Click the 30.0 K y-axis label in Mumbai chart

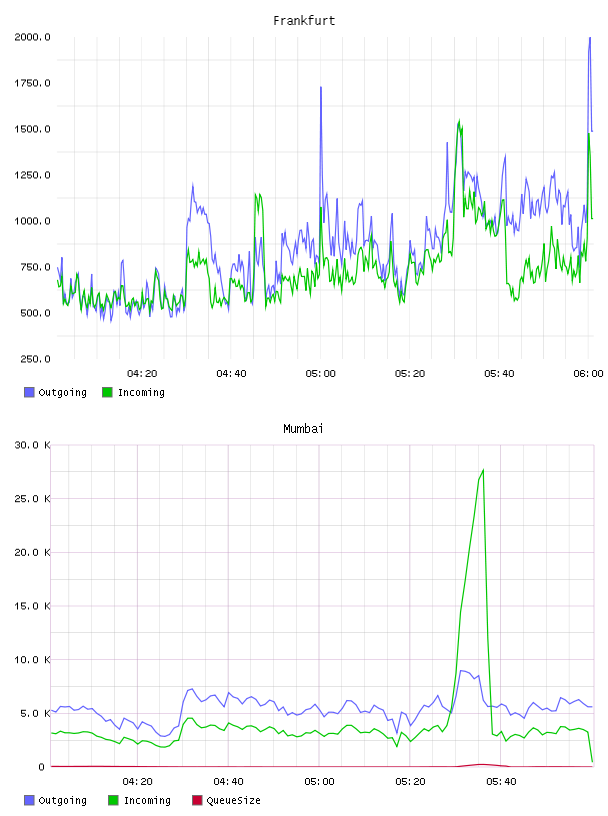(x=32, y=445)
